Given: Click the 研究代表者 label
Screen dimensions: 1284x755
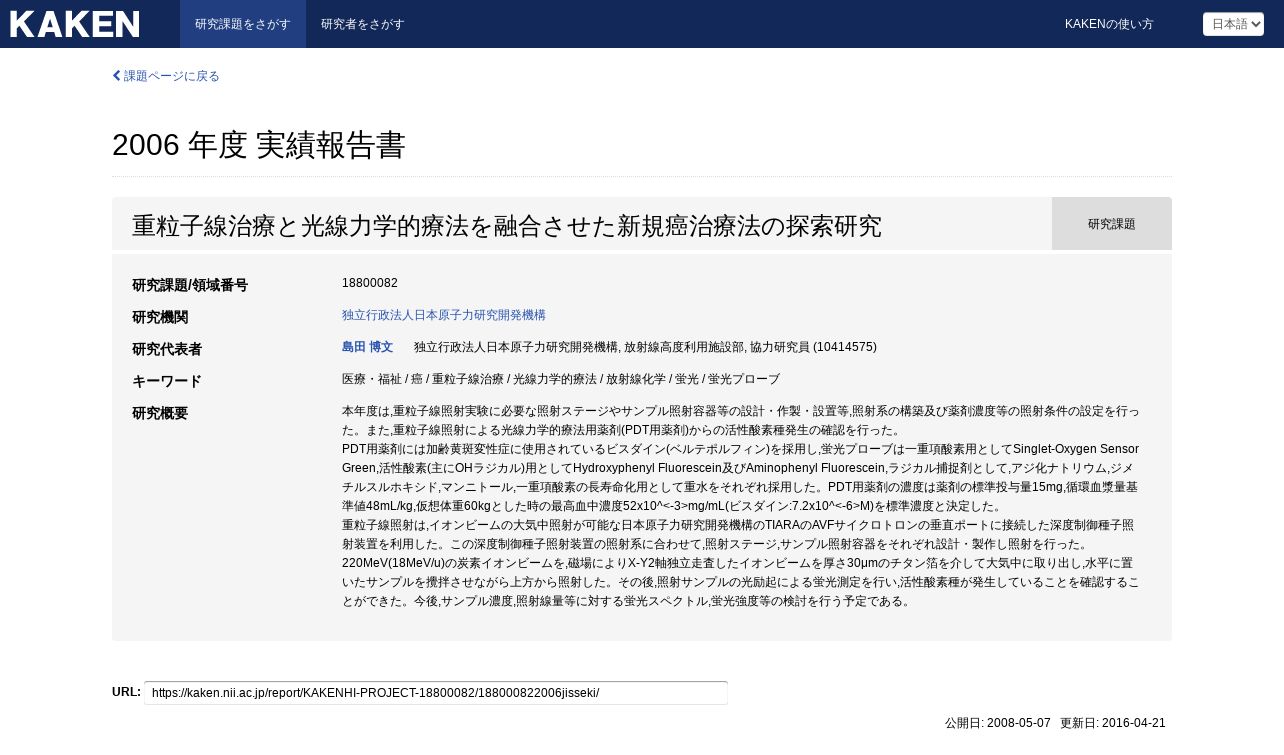Looking at the screenshot, I should 167,349.
